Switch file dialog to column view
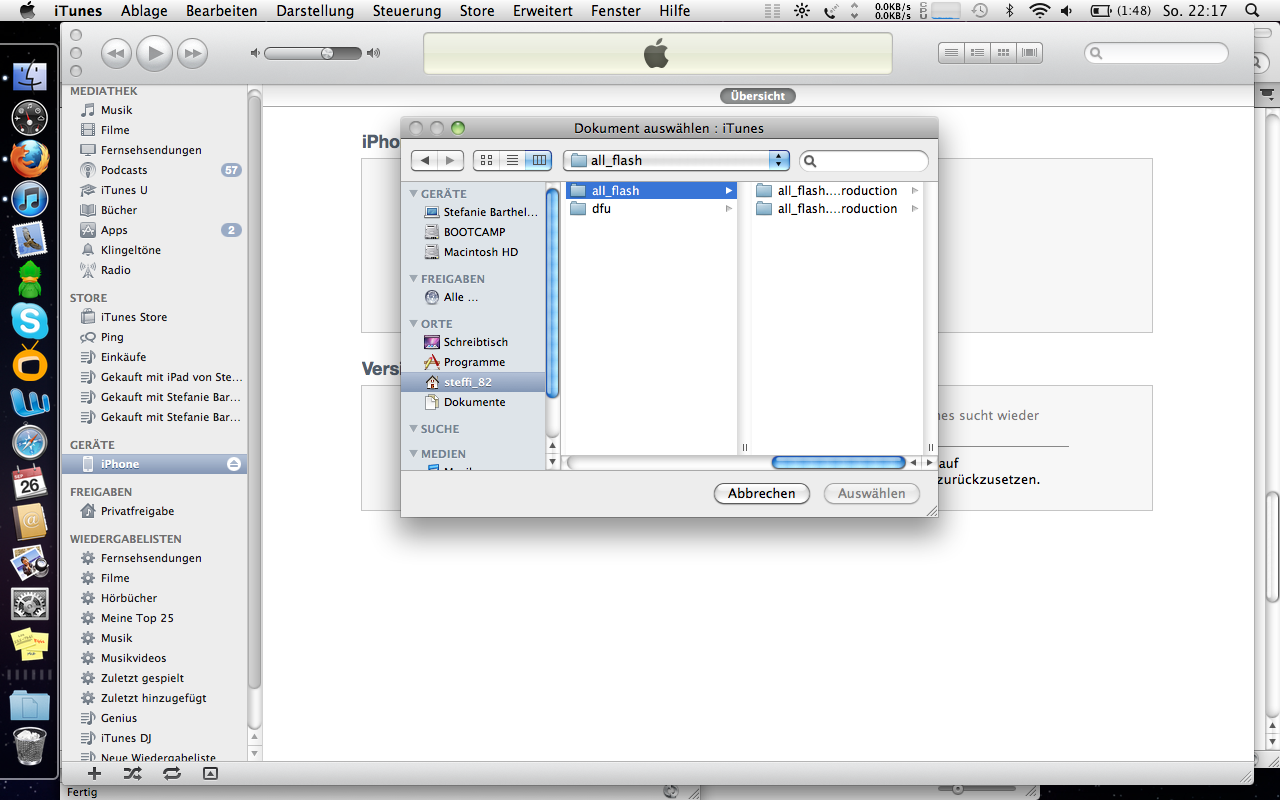This screenshot has height=800, width=1280. (x=539, y=160)
